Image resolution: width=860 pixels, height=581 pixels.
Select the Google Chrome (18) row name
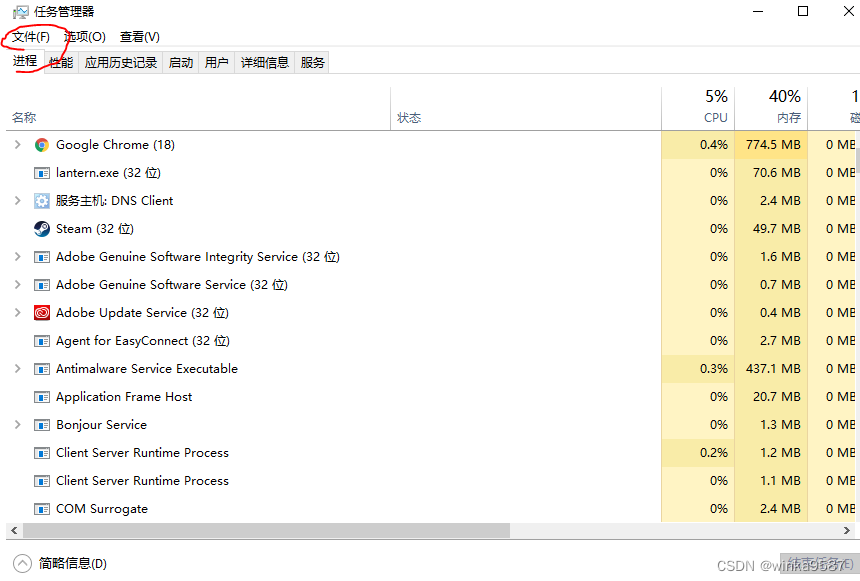[115, 145]
